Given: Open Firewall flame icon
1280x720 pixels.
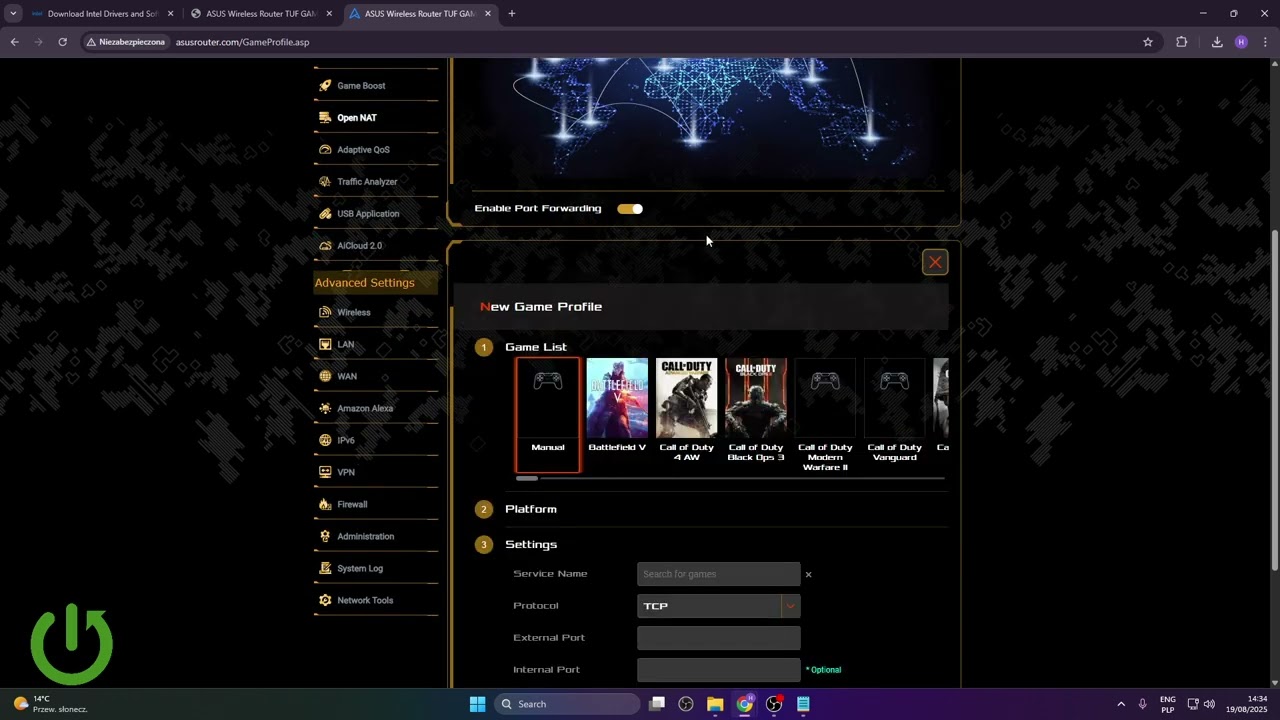Looking at the screenshot, I should click(325, 504).
